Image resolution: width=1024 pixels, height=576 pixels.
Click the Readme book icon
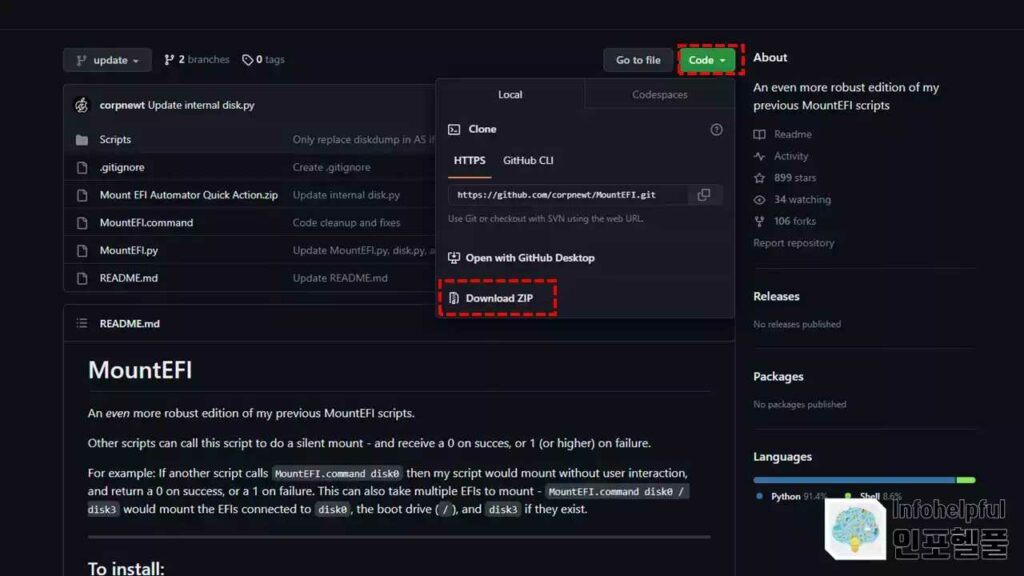click(x=760, y=135)
